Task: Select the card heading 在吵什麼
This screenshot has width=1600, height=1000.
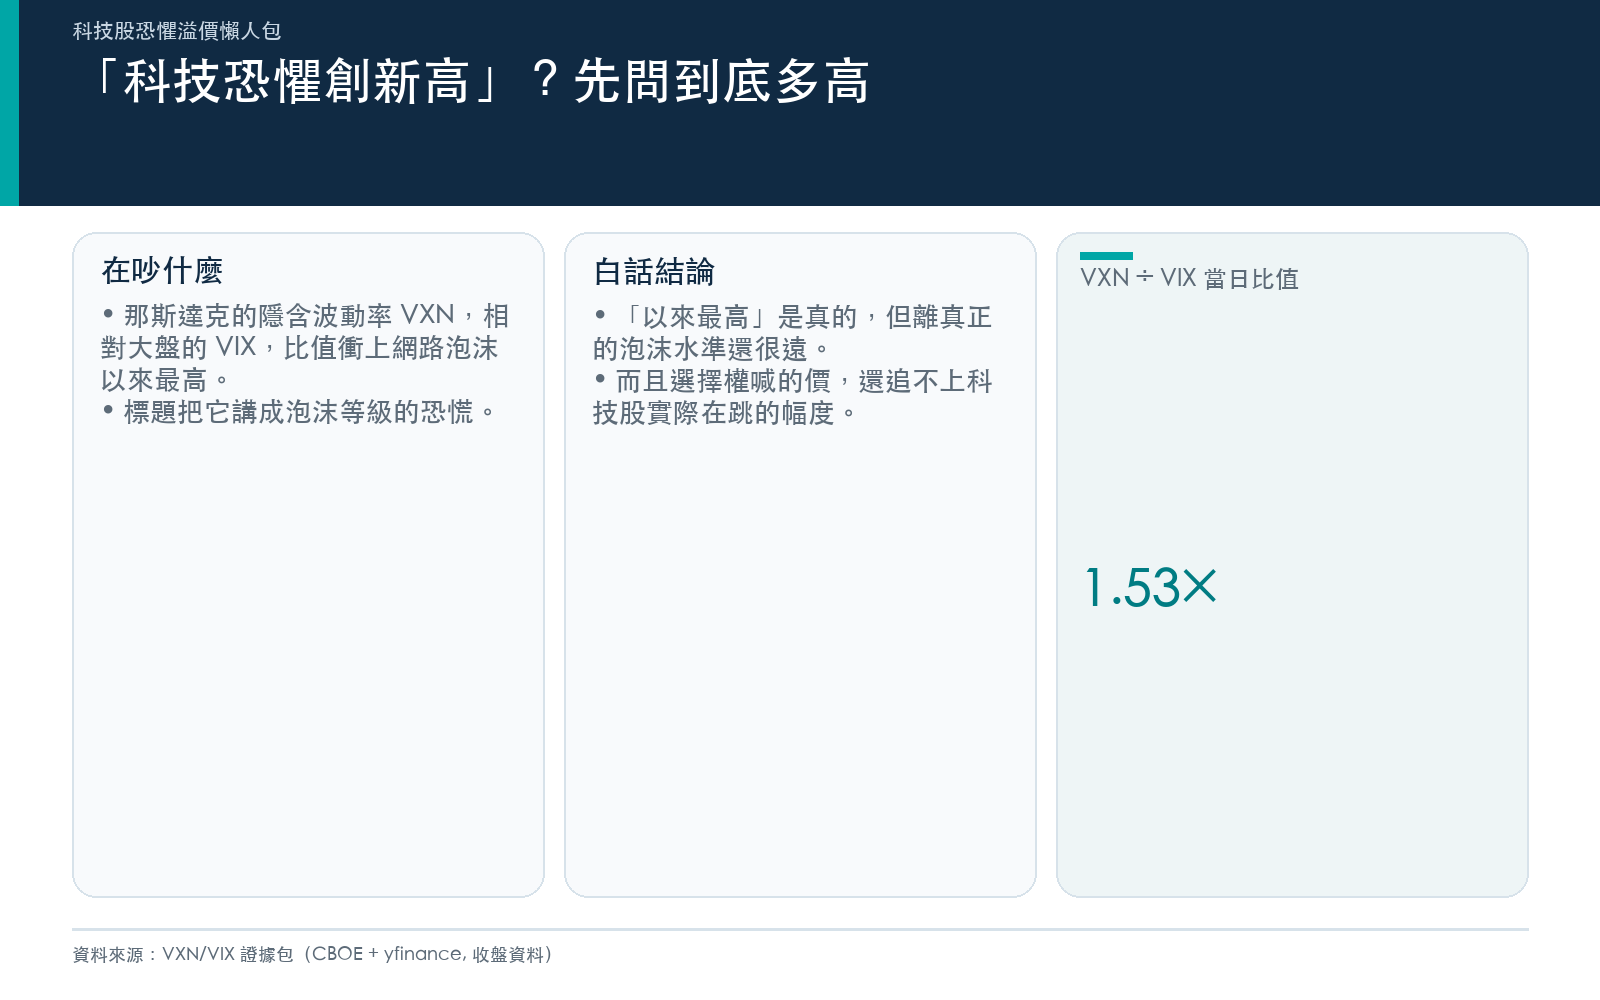Action: tap(162, 270)
